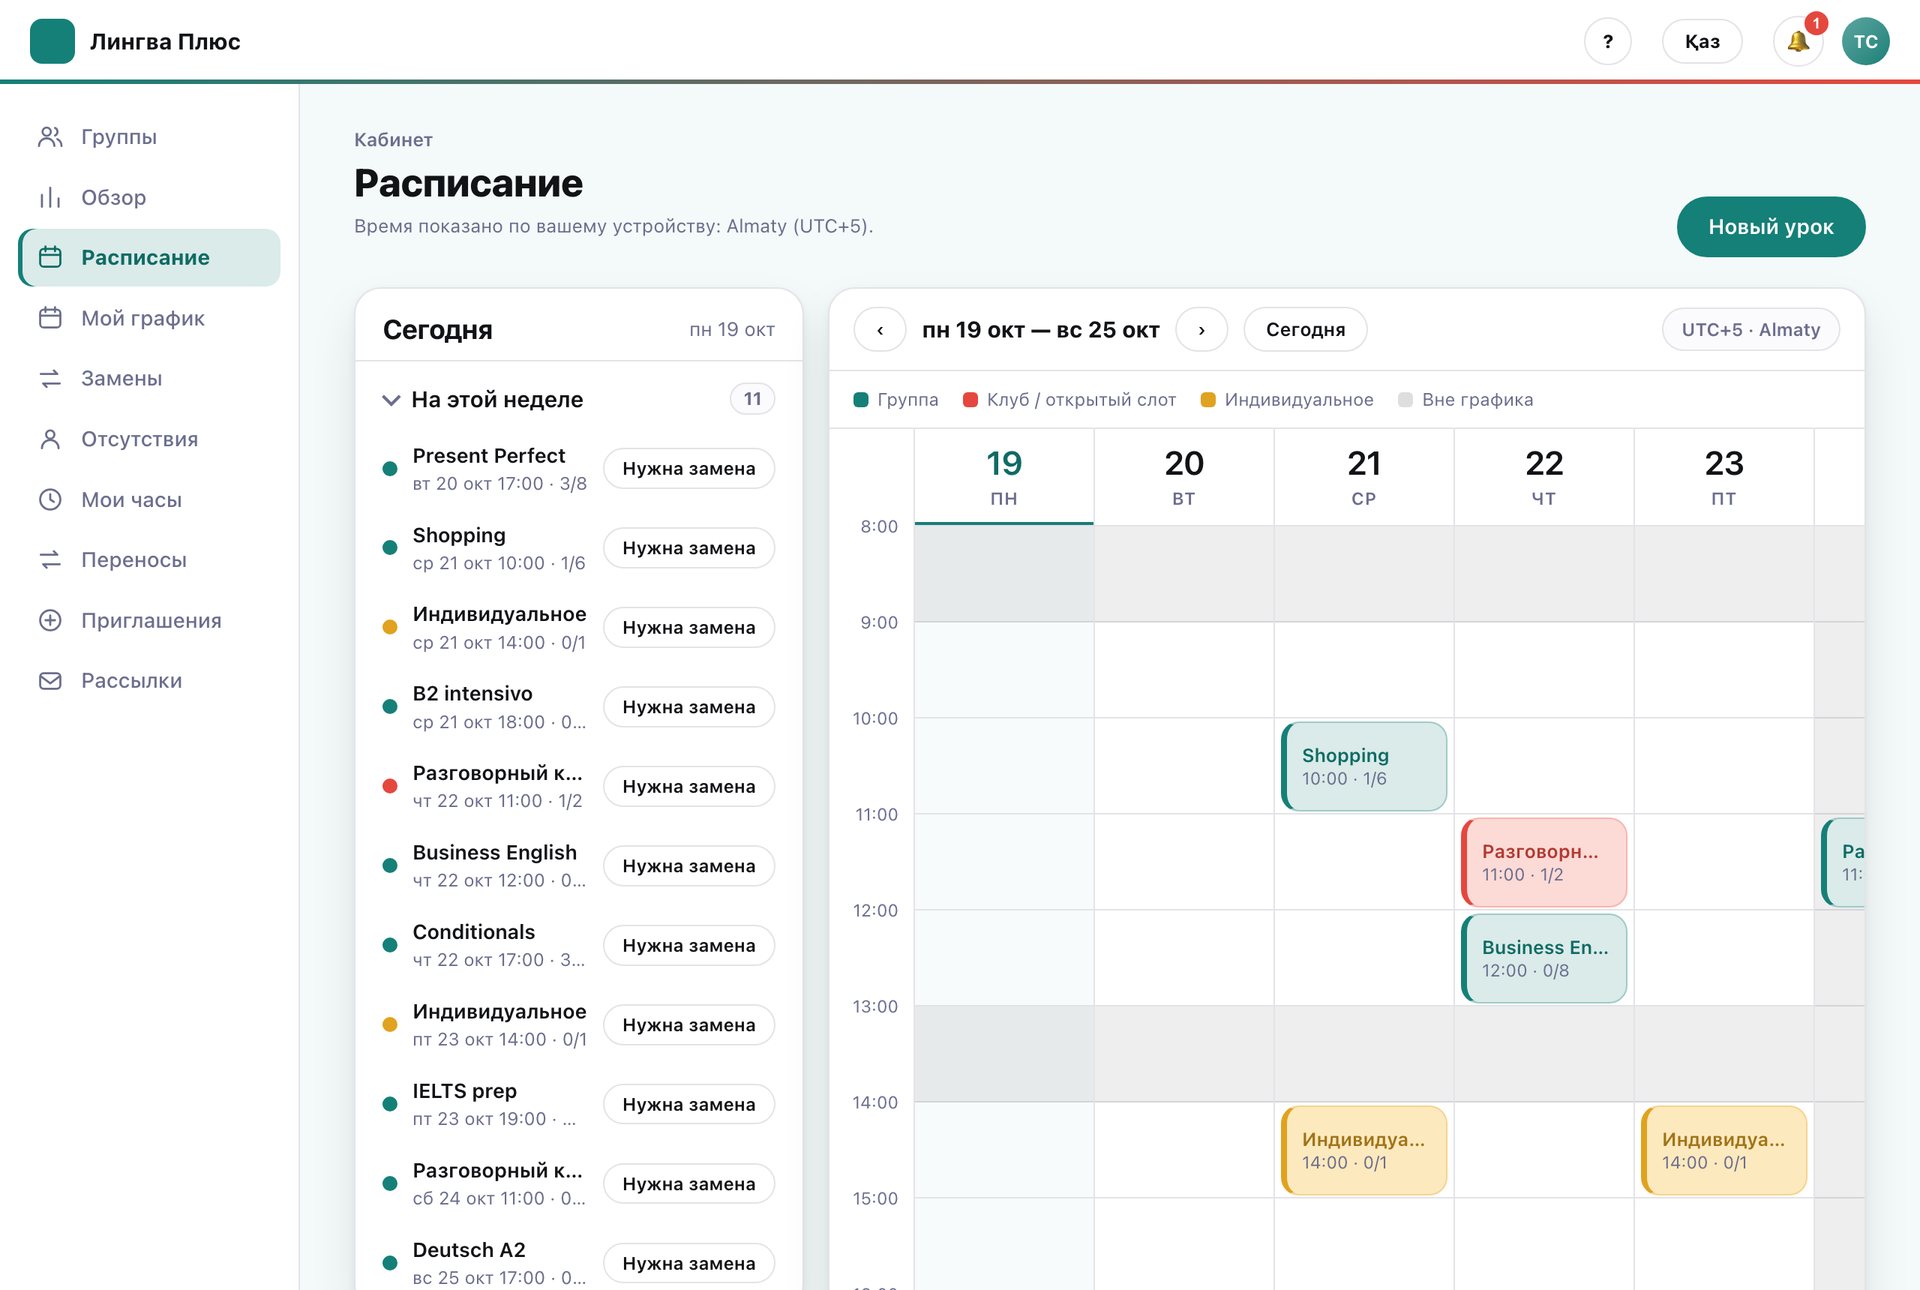
Task: Open the help question mark button
Action: [x=1608, y=42]
